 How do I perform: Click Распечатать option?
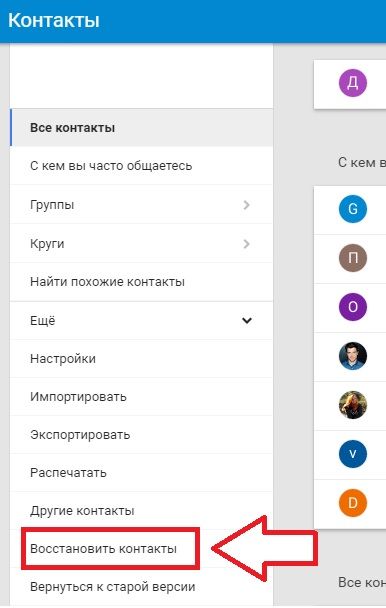[x=142, y=473]
